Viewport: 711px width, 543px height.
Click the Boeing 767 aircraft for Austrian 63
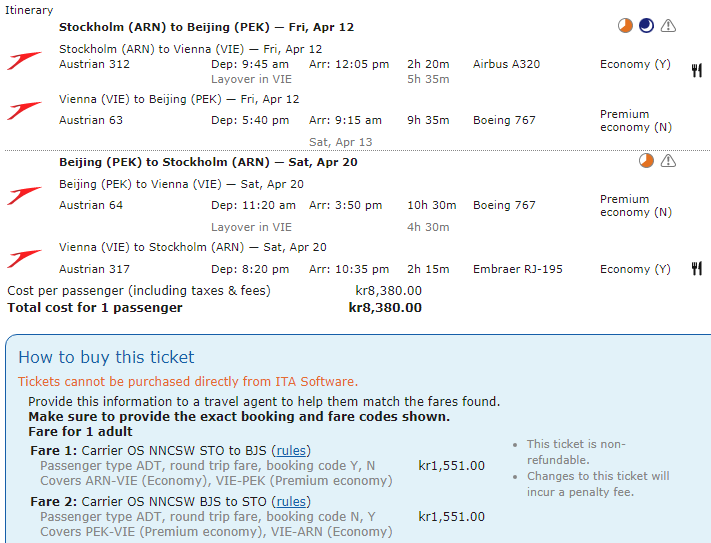[504, 120]
